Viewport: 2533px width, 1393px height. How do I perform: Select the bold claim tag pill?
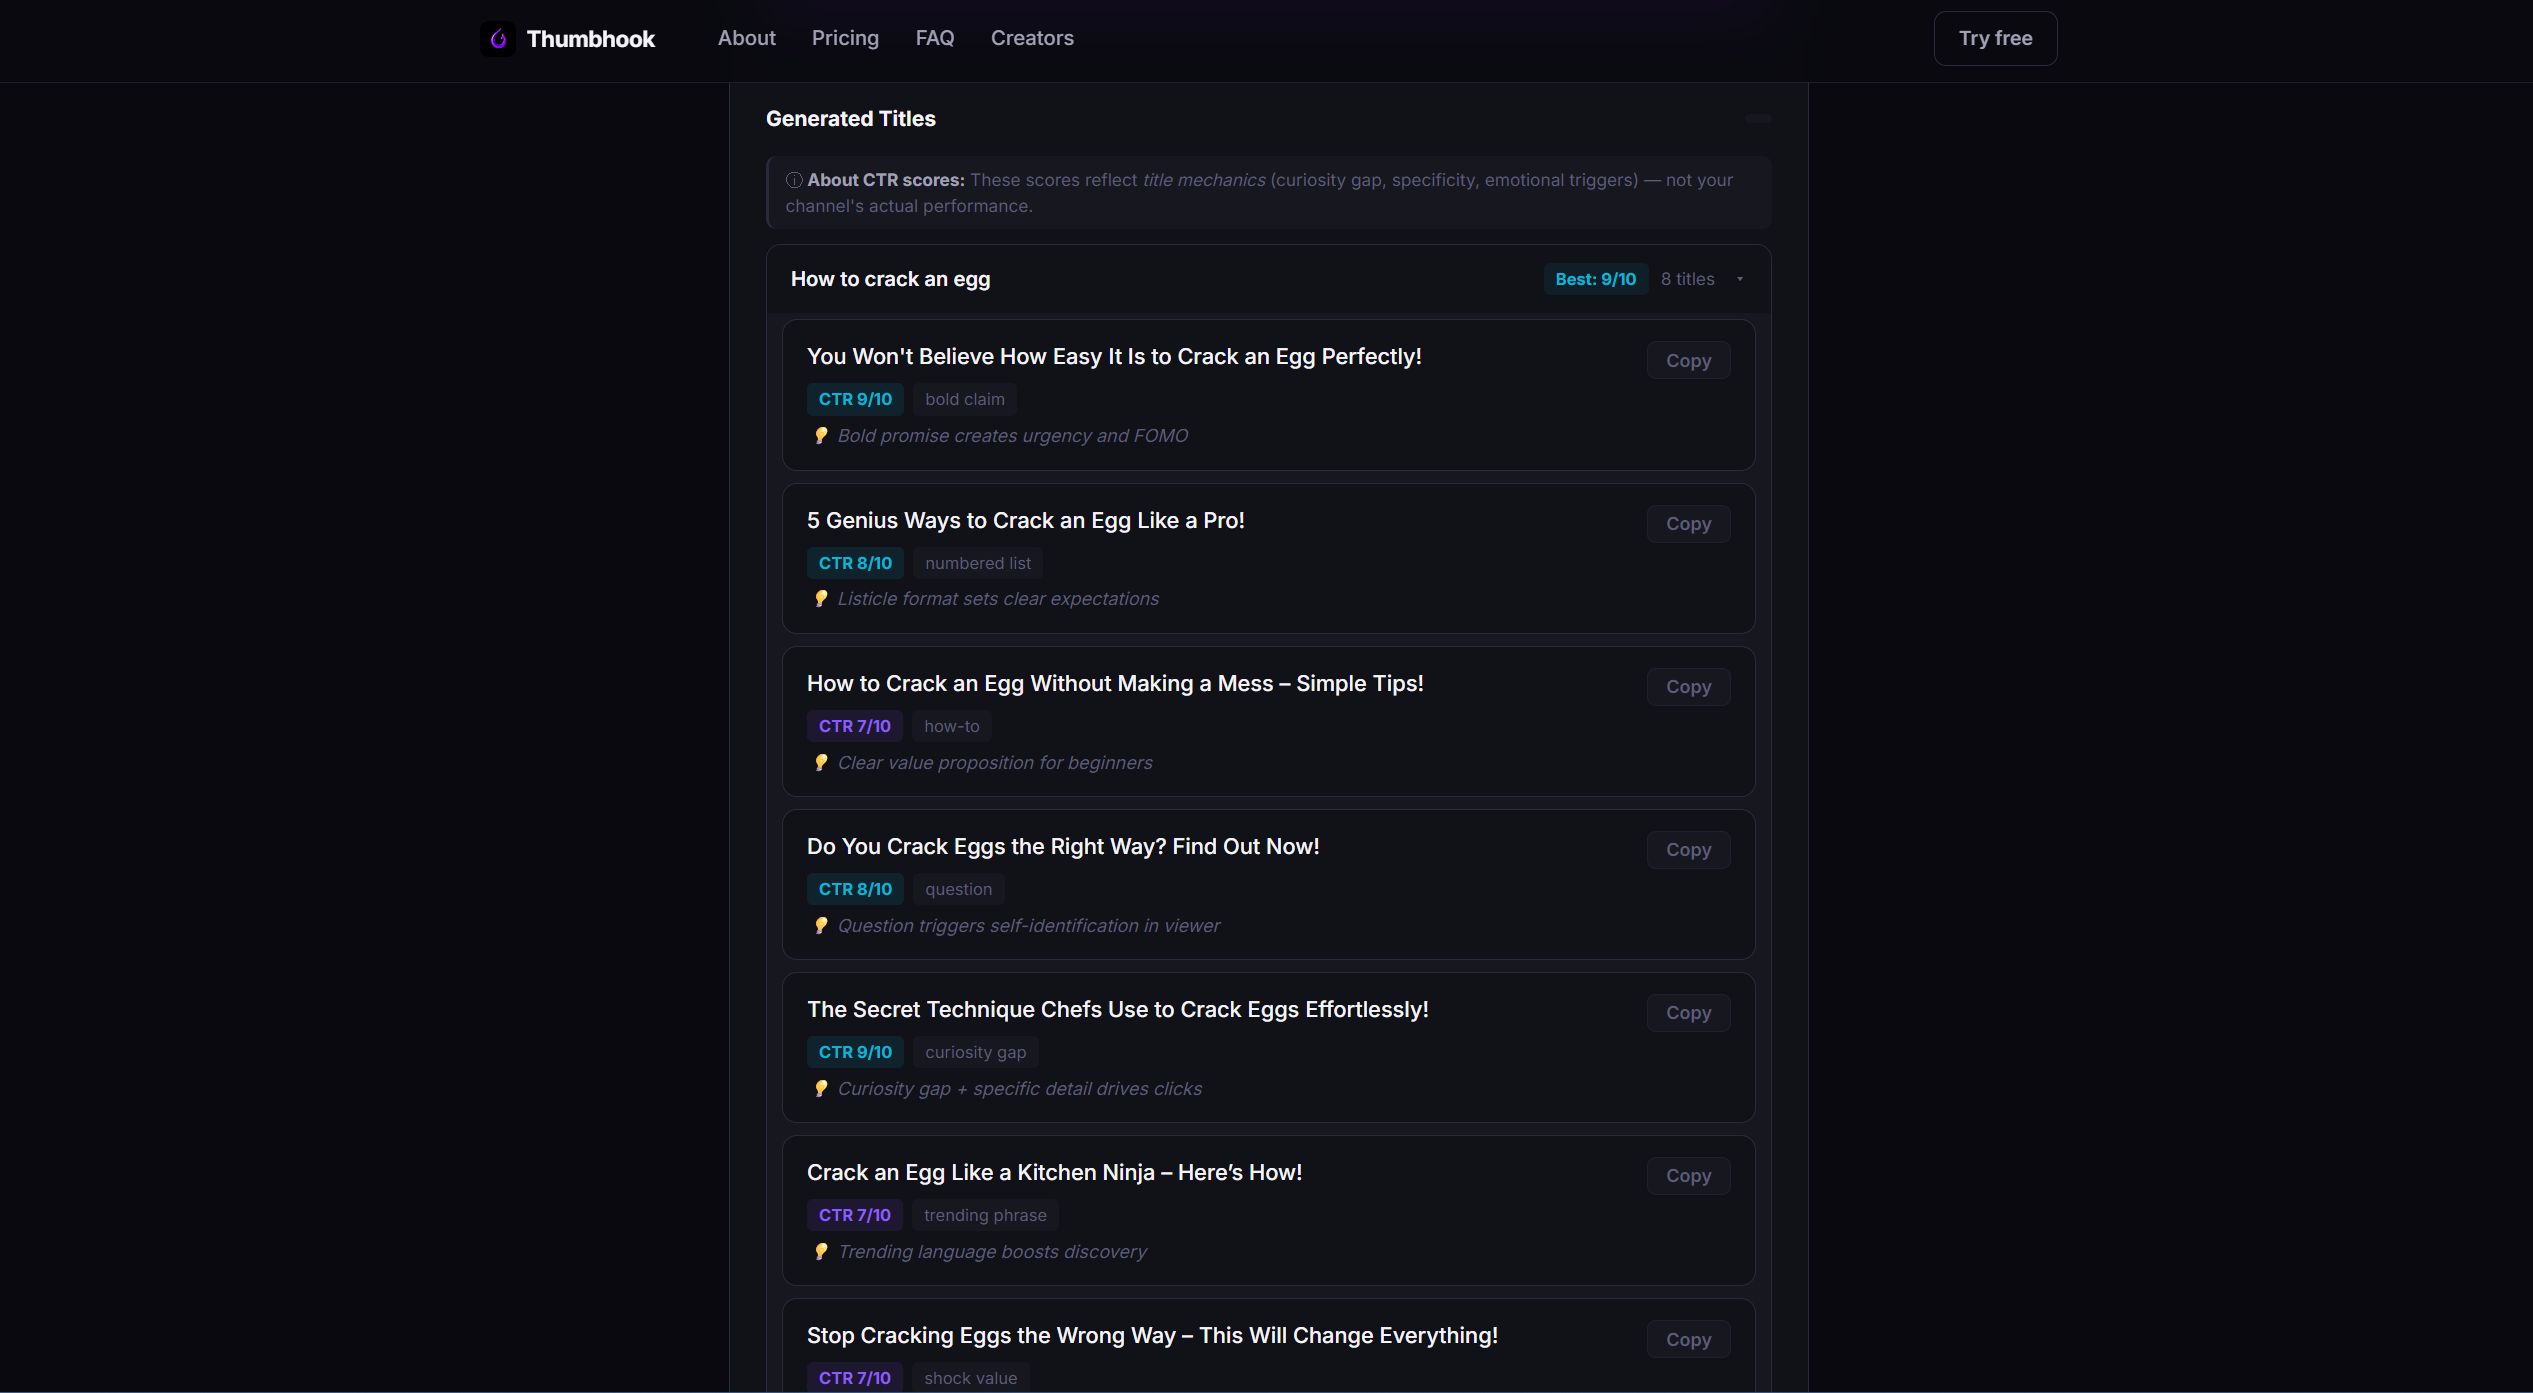tap(964, 399)
